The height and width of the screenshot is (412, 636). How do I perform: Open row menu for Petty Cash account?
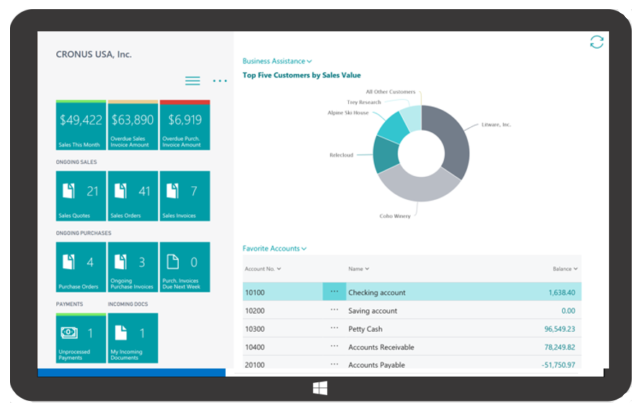tap(334, 328)
